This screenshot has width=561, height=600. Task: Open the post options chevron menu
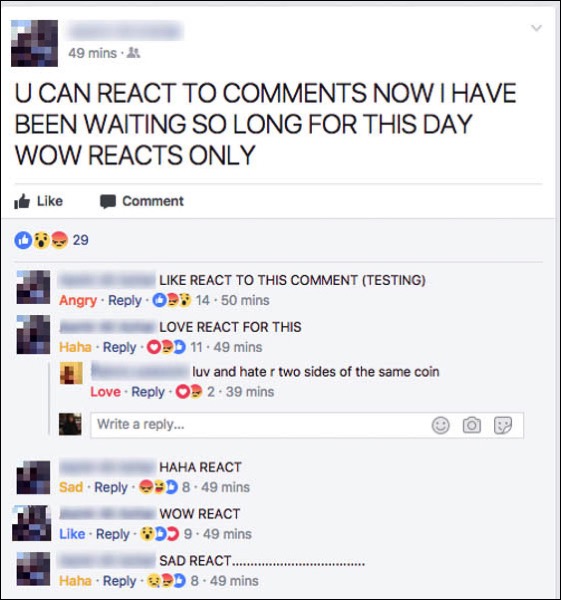coord(537,28)
